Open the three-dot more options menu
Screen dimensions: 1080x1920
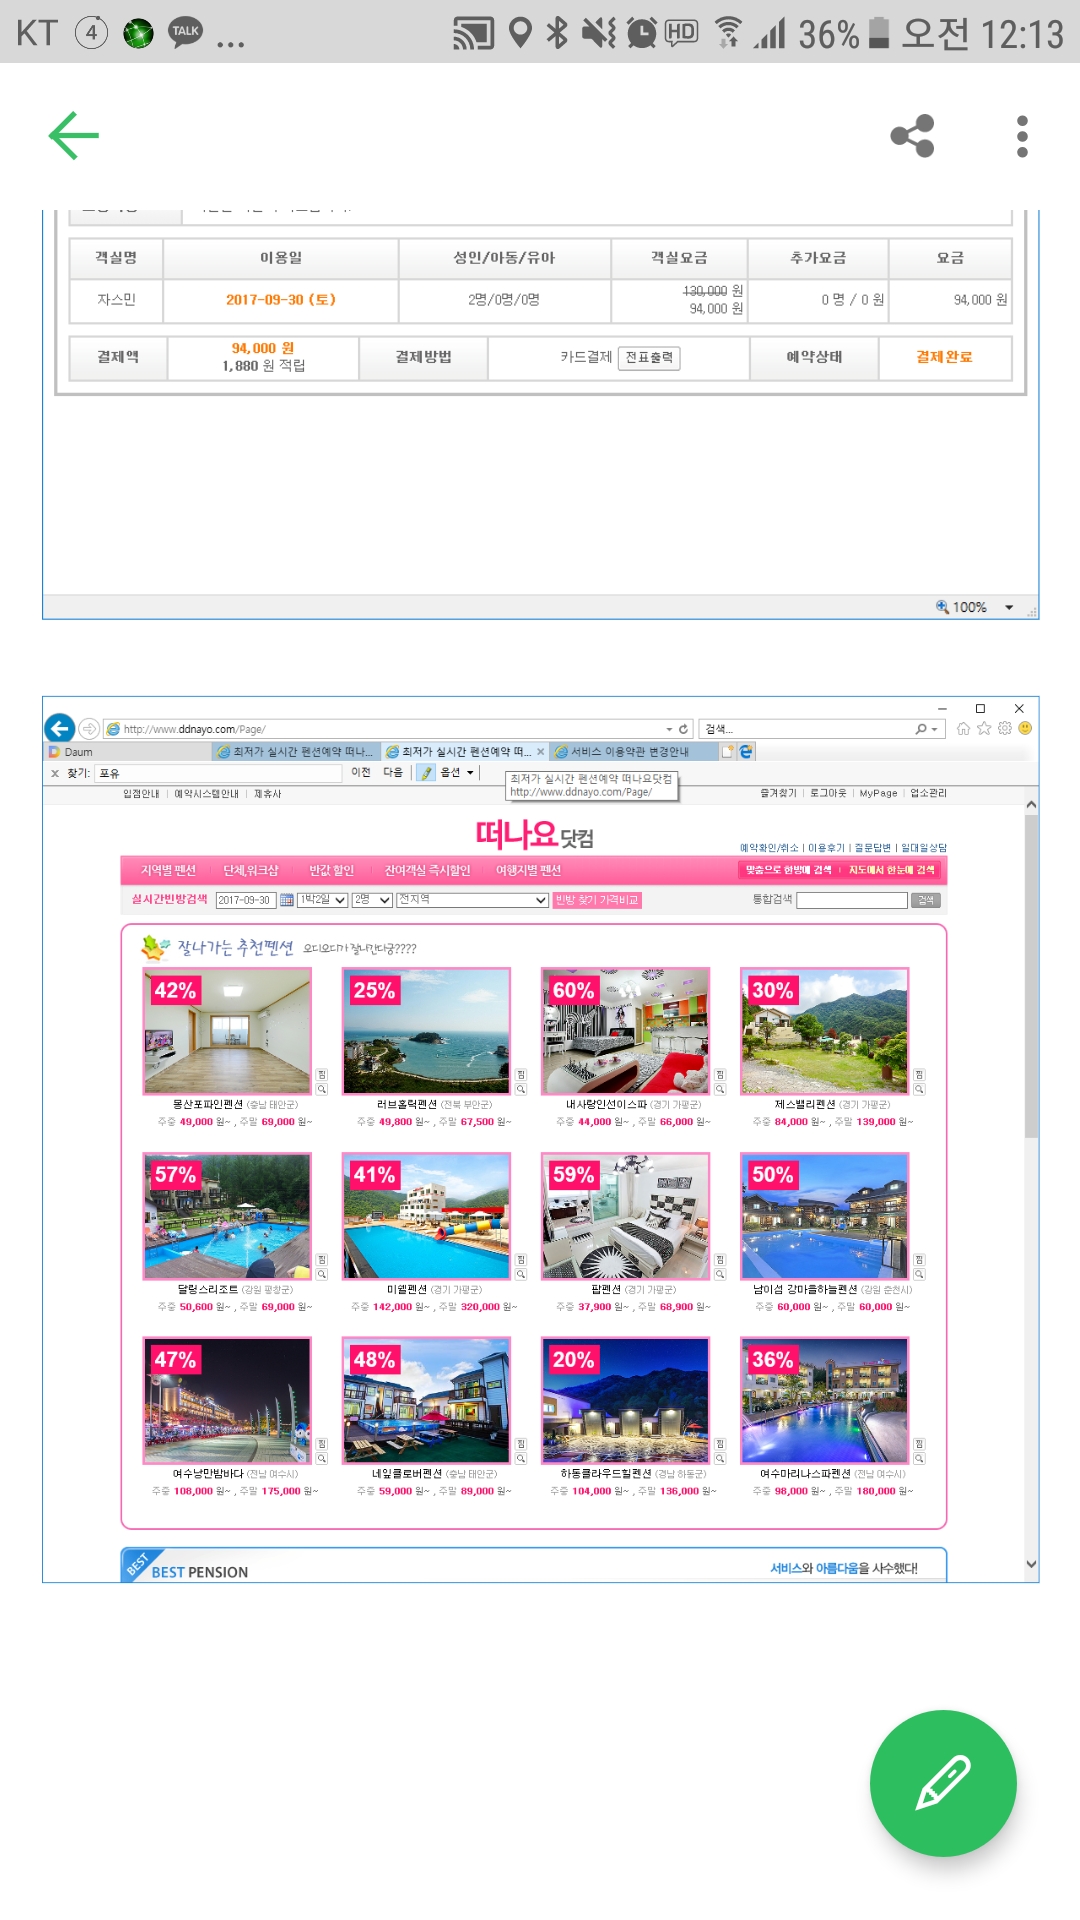1022,136
